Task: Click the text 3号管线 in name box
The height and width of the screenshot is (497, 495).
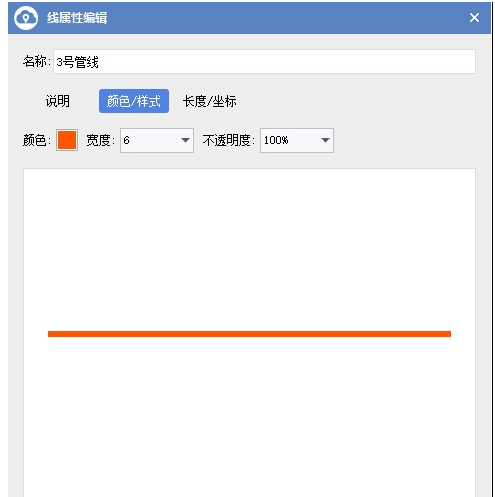Action: (x=77, y=62)
